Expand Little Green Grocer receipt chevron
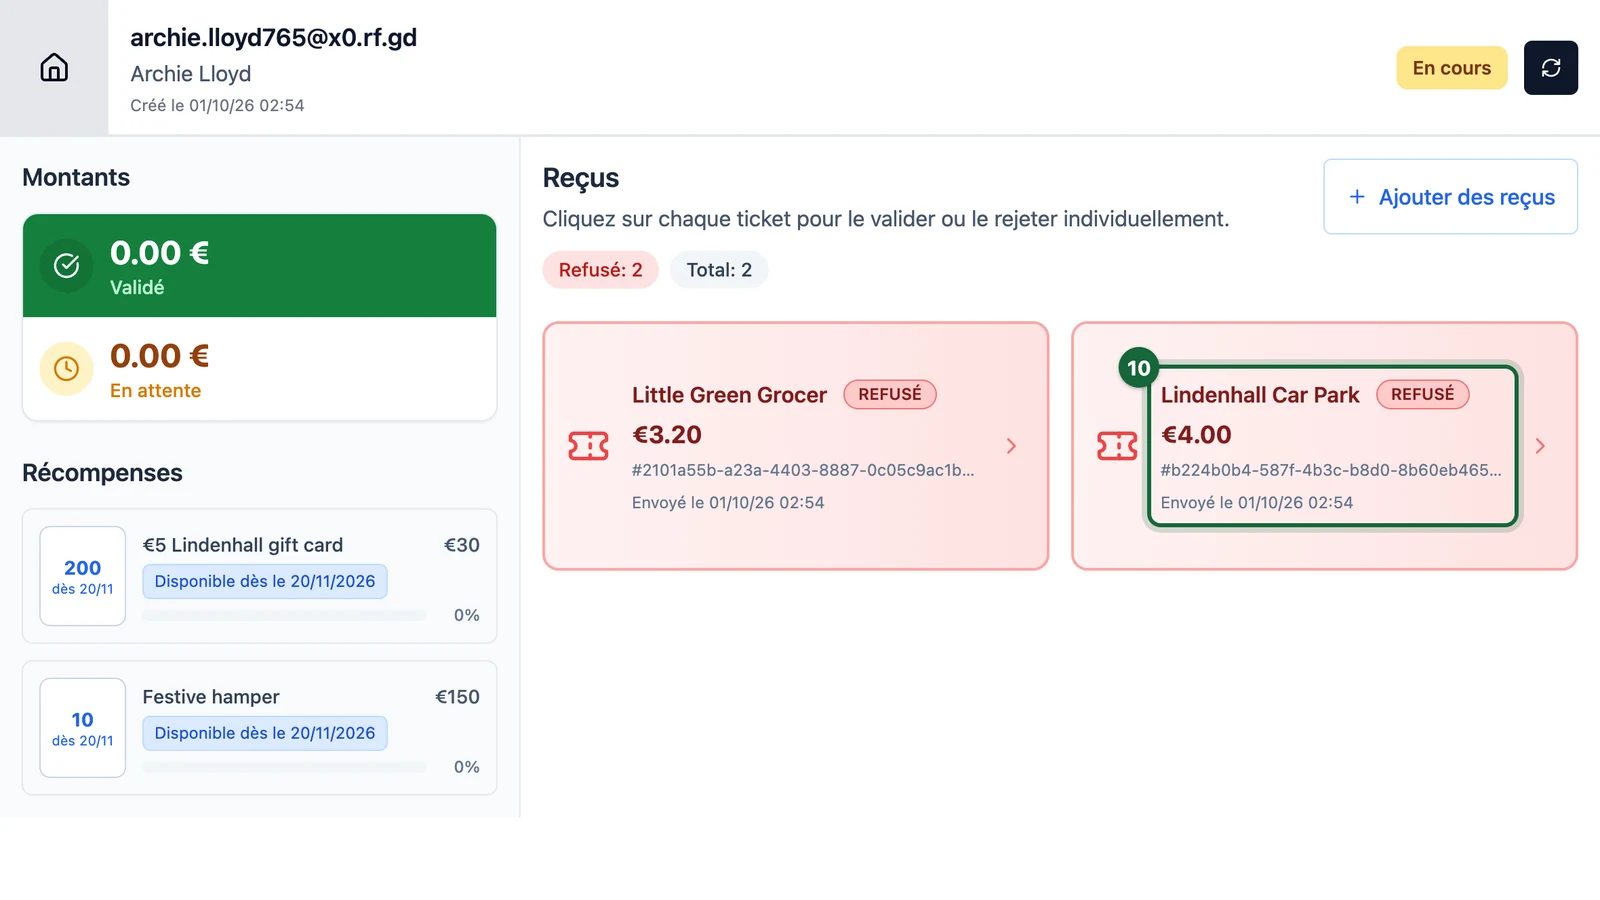This screenshot has height=900, width=1600. [1011, 446]
